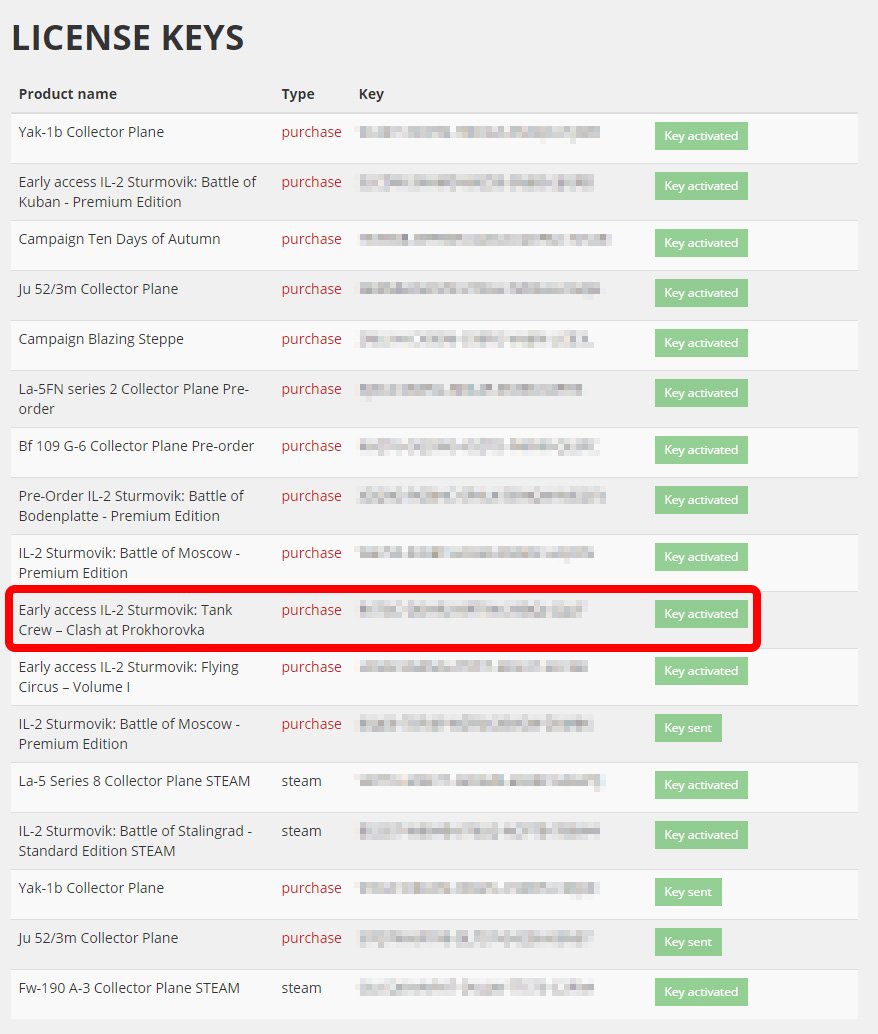Select Battle of Stalingrad Standard Edition STEAM name
The image size is (878, 1034).
pos(135,841)
